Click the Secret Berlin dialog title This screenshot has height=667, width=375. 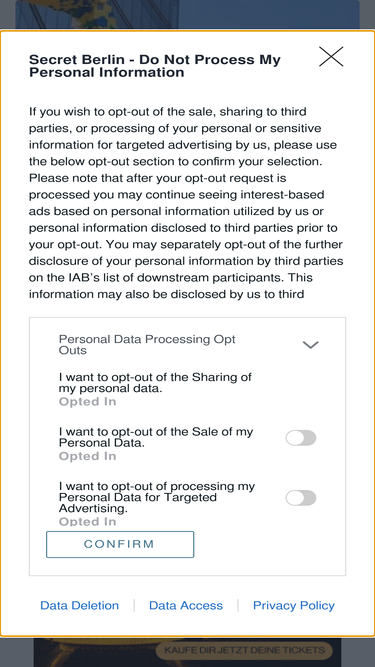click(155, 66)
